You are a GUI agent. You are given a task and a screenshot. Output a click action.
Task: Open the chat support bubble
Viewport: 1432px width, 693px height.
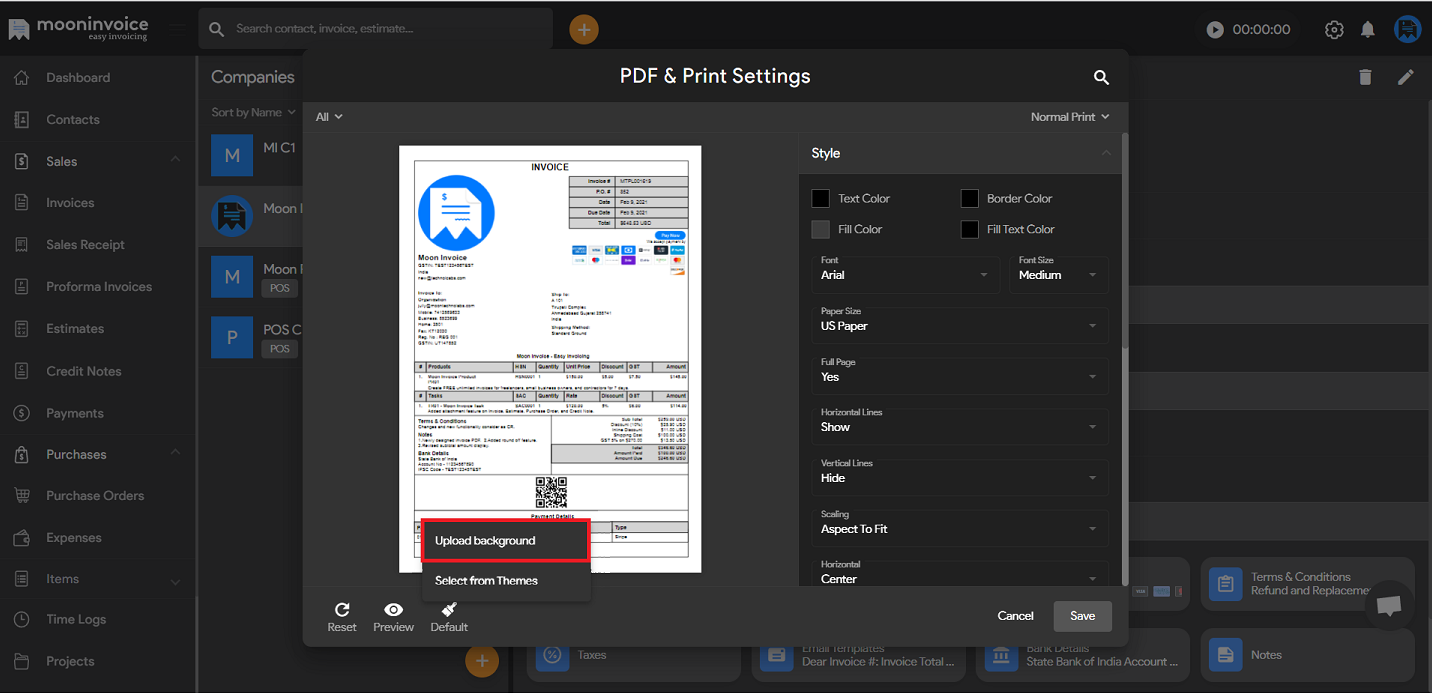[x=1389, y=606]
